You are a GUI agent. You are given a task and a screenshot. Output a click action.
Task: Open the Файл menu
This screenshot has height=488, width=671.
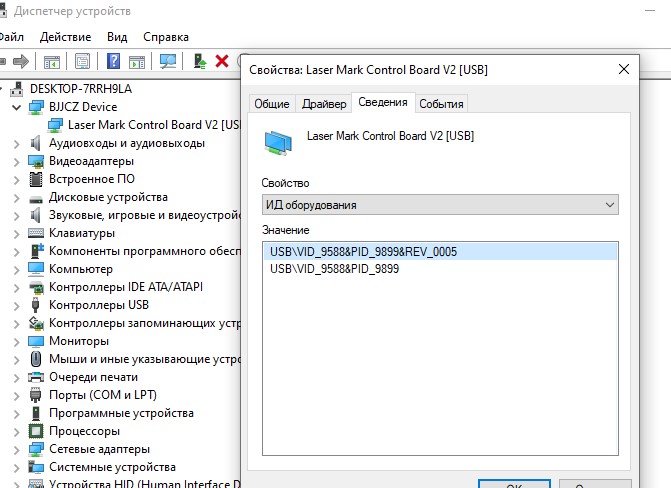(x=11, y=37)
